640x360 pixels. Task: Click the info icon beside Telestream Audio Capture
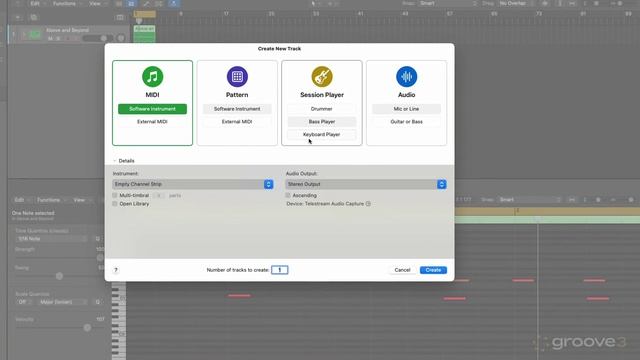368,204
